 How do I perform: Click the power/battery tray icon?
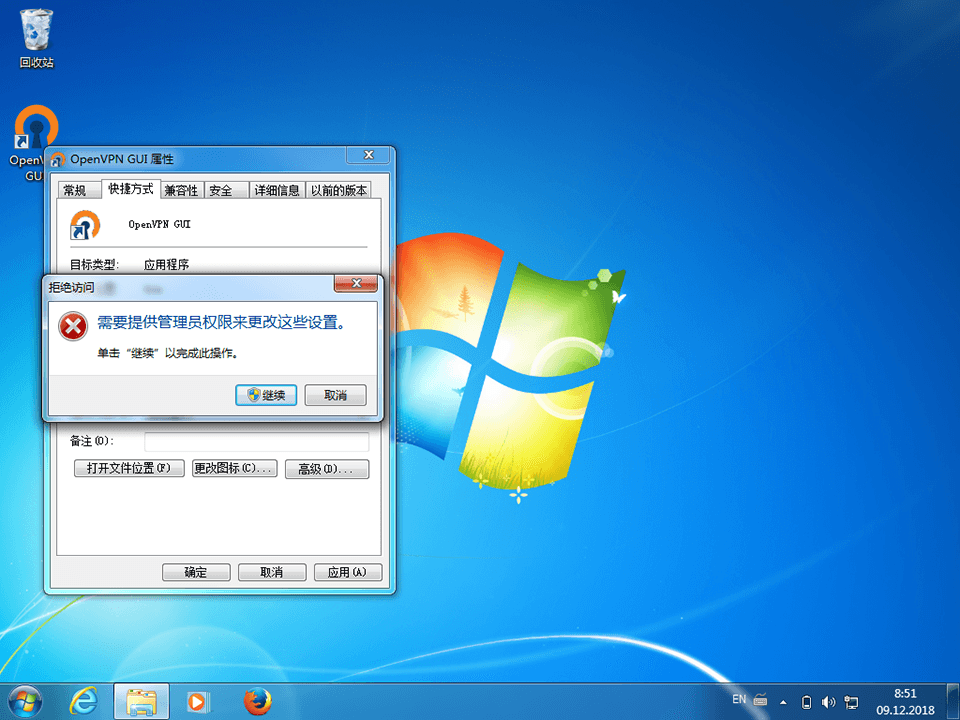coord(807,702)
